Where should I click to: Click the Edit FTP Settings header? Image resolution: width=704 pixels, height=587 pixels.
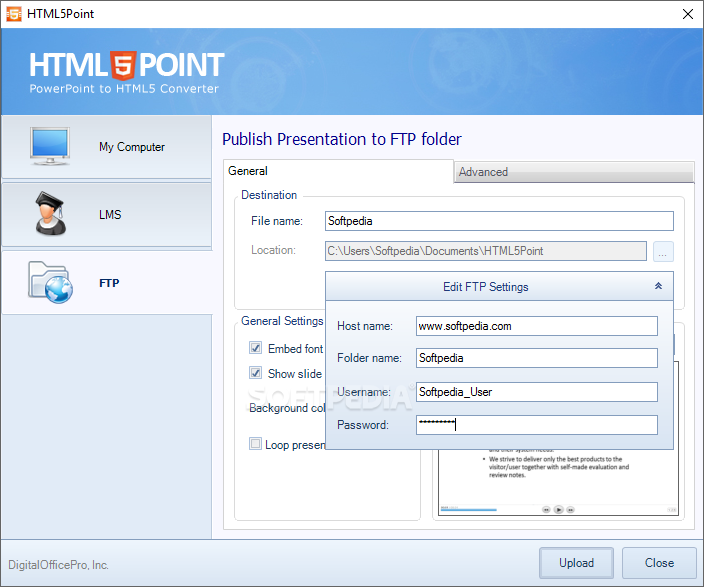click(499, 286)
